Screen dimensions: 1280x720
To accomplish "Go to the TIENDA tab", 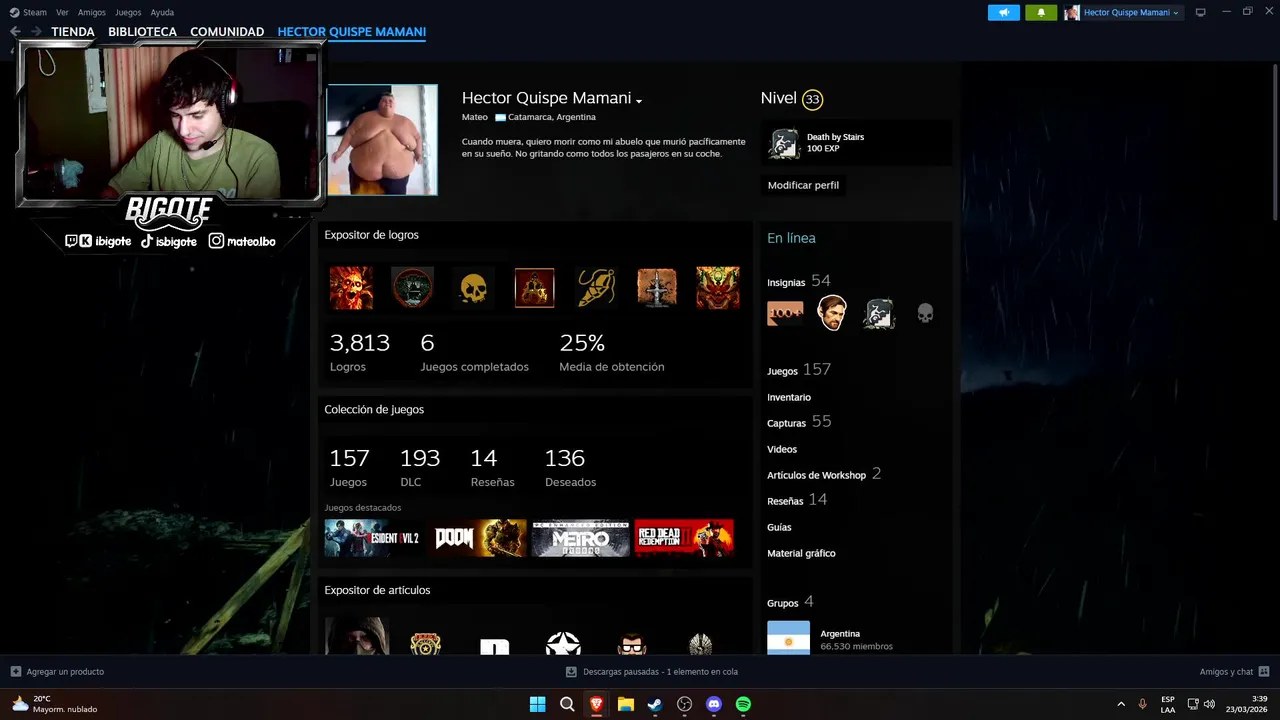I will (x=73, y=32).
